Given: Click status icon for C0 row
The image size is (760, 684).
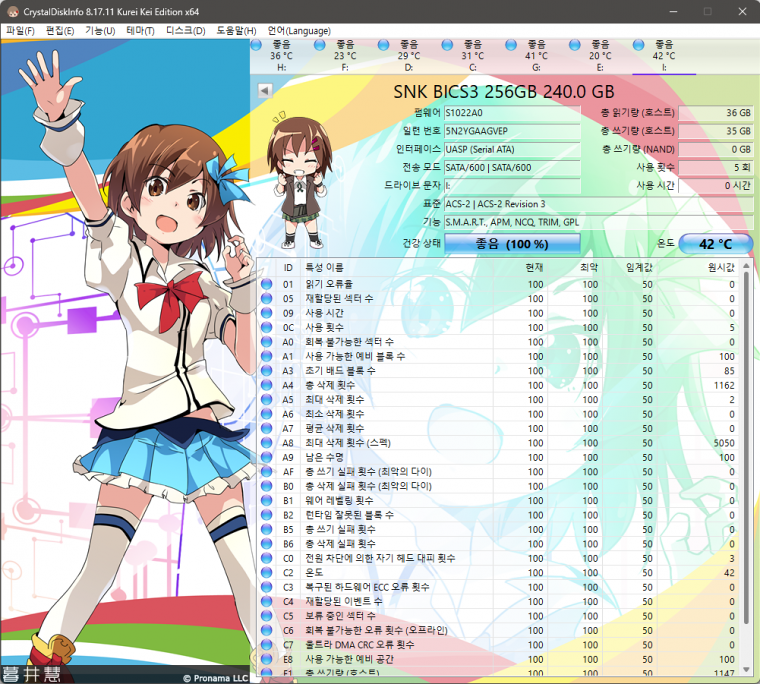Looking at the screenshot, I should coord(267,558).
